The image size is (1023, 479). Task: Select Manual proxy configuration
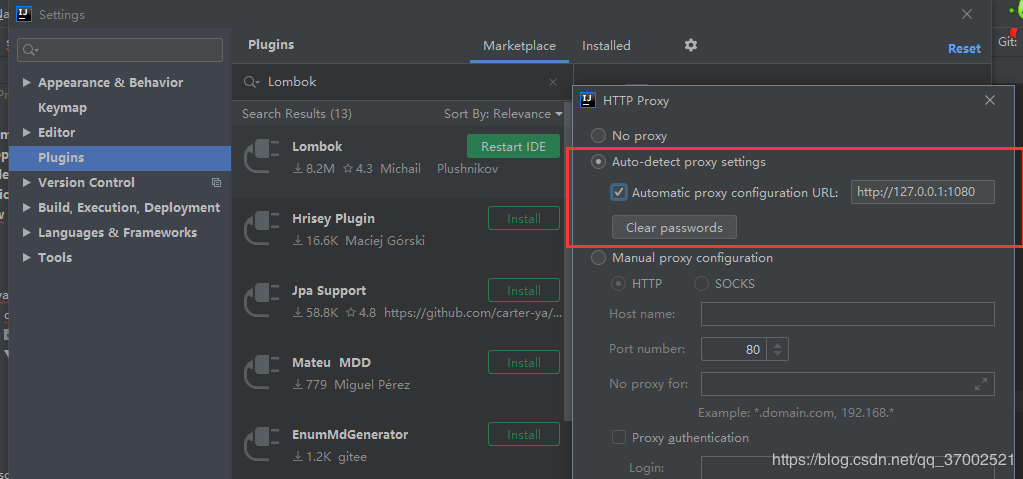click(x=598, y=258)
